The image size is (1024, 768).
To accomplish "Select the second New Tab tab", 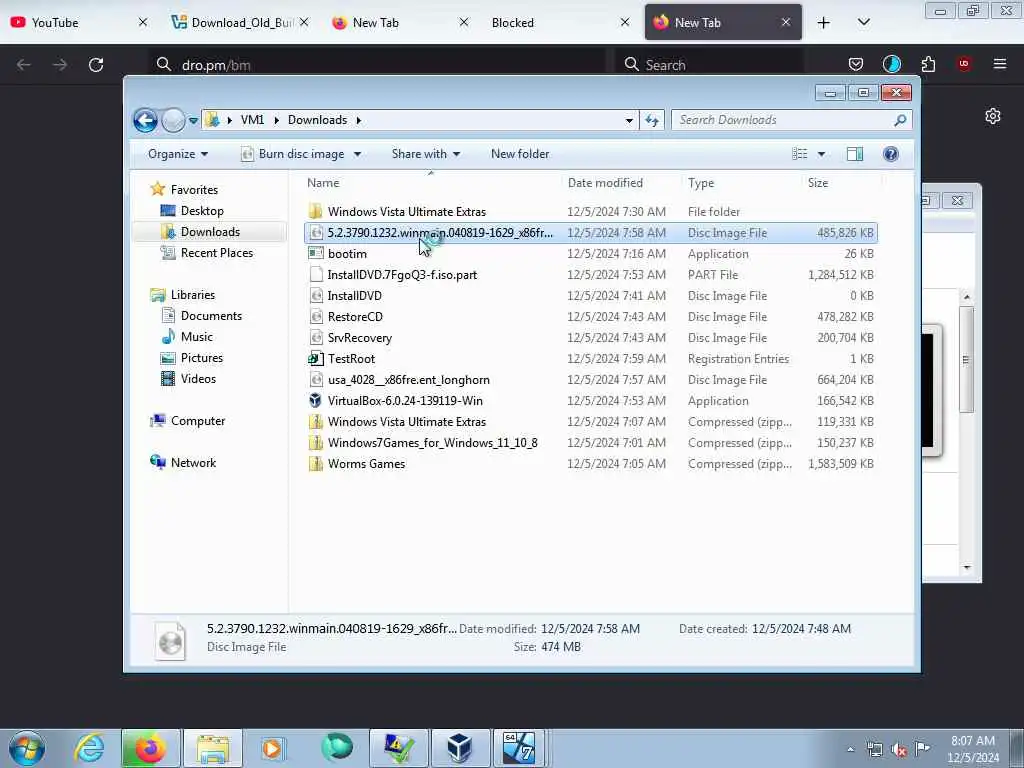I will click(x=723, y=23).
